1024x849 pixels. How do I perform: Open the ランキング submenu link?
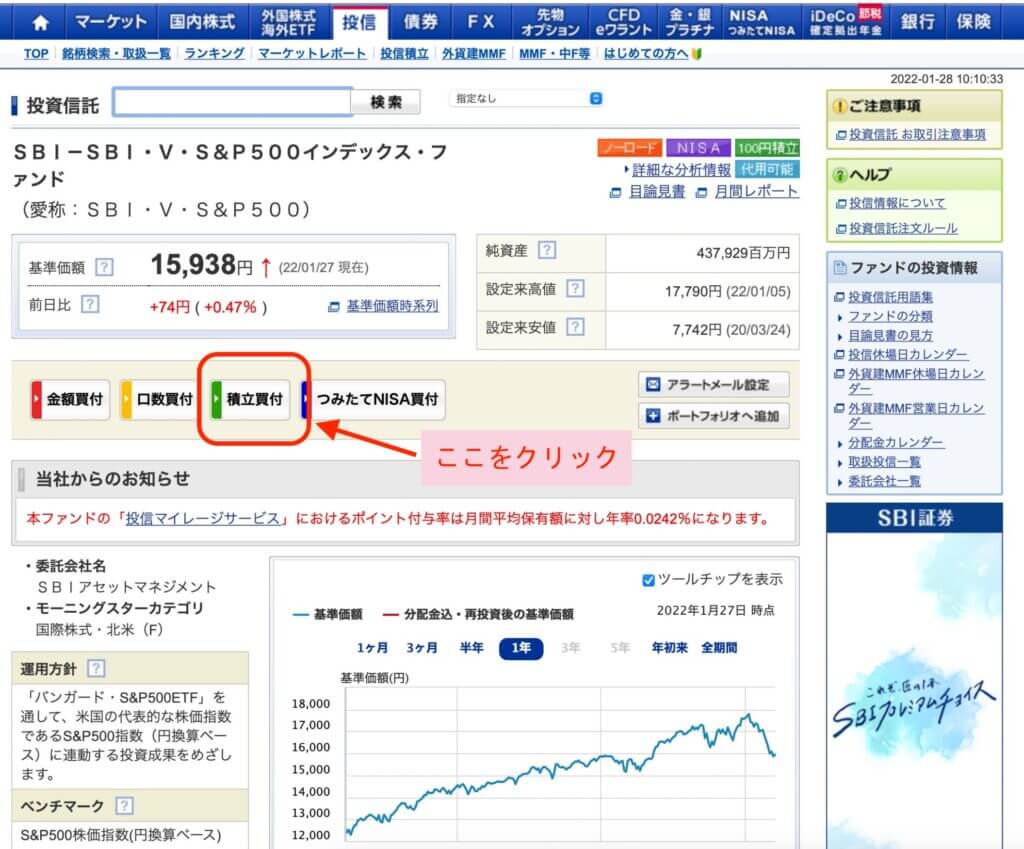[214, 54]
